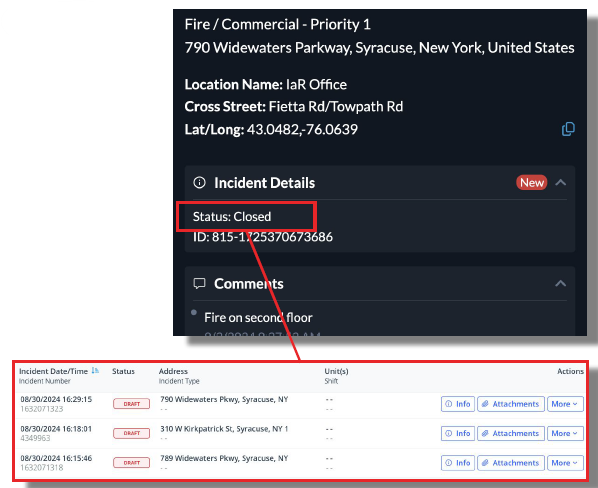The image size is (598, 488).
Task: Open Attachments for 790 Widewaters Pkwy incident
Action: pyautogui.click(x=511, y=404)
